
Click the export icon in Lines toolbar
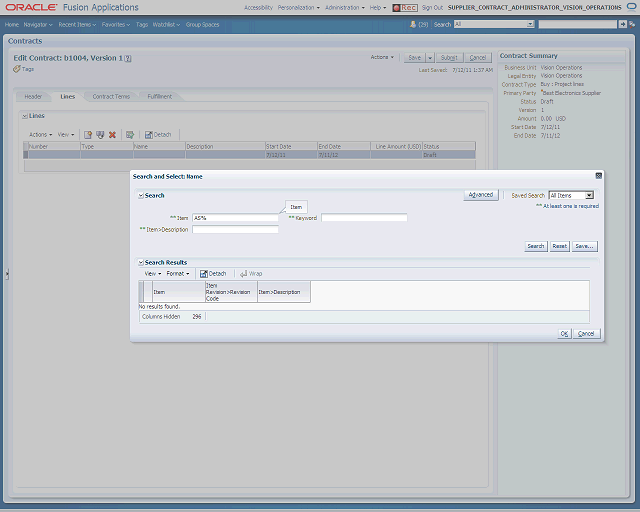pos(130,135)
